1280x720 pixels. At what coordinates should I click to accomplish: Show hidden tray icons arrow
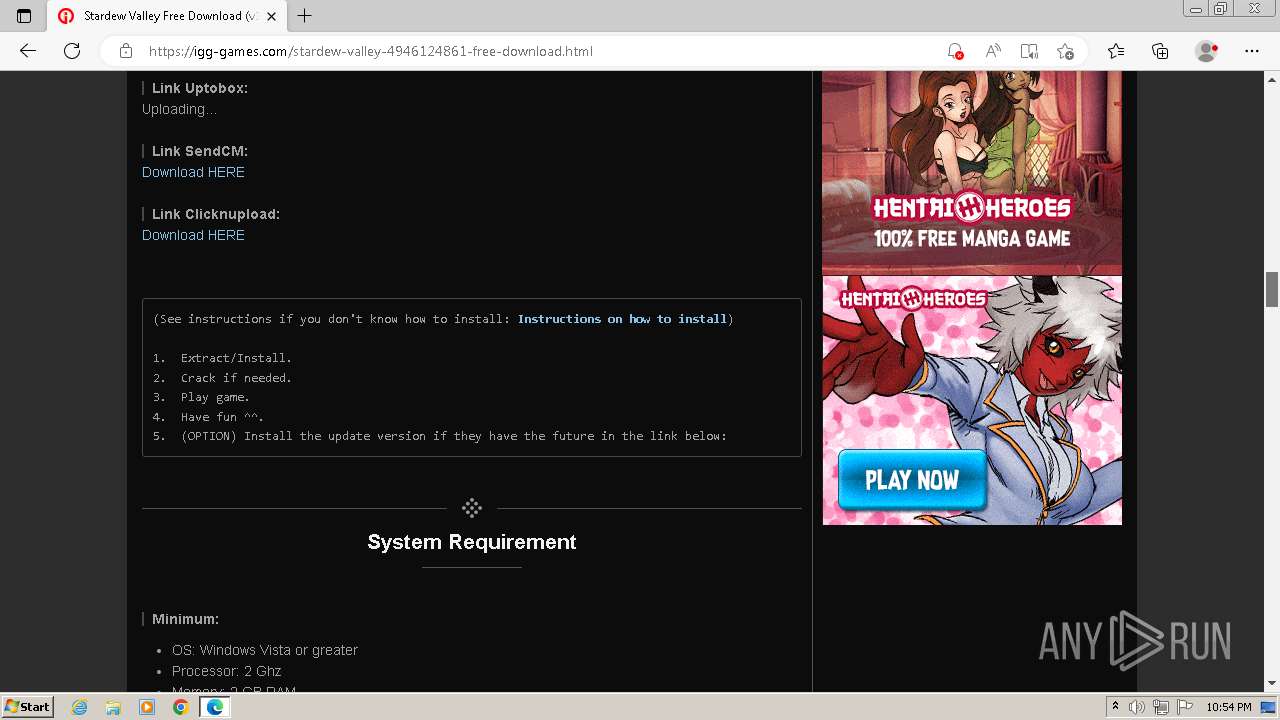[x=1115, y=707]
